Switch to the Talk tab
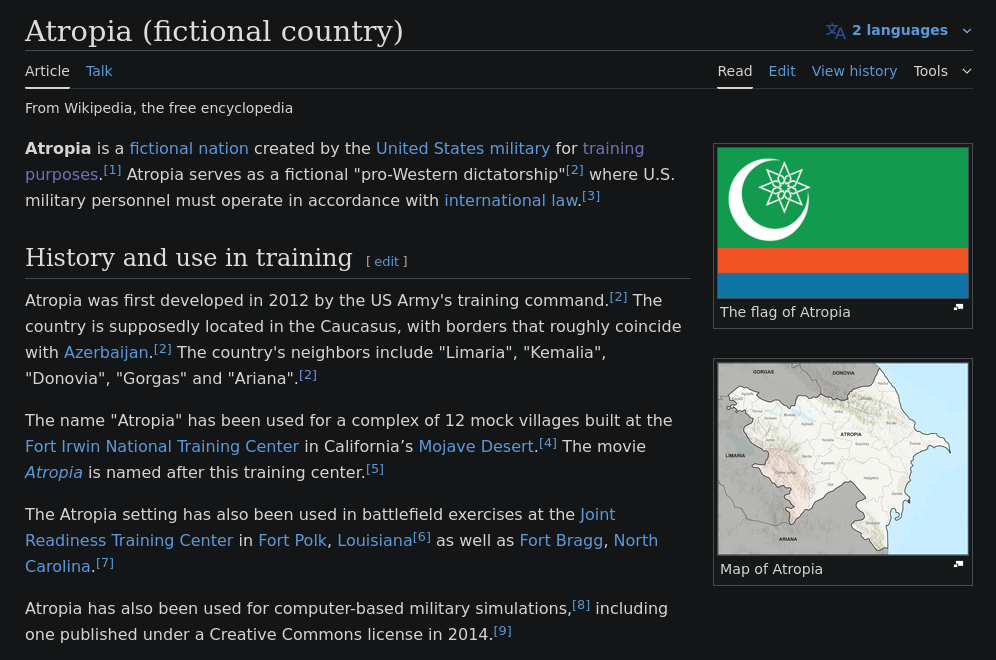Image resolution: width=996 pixels, height=660 pixels. coord(99,71)
